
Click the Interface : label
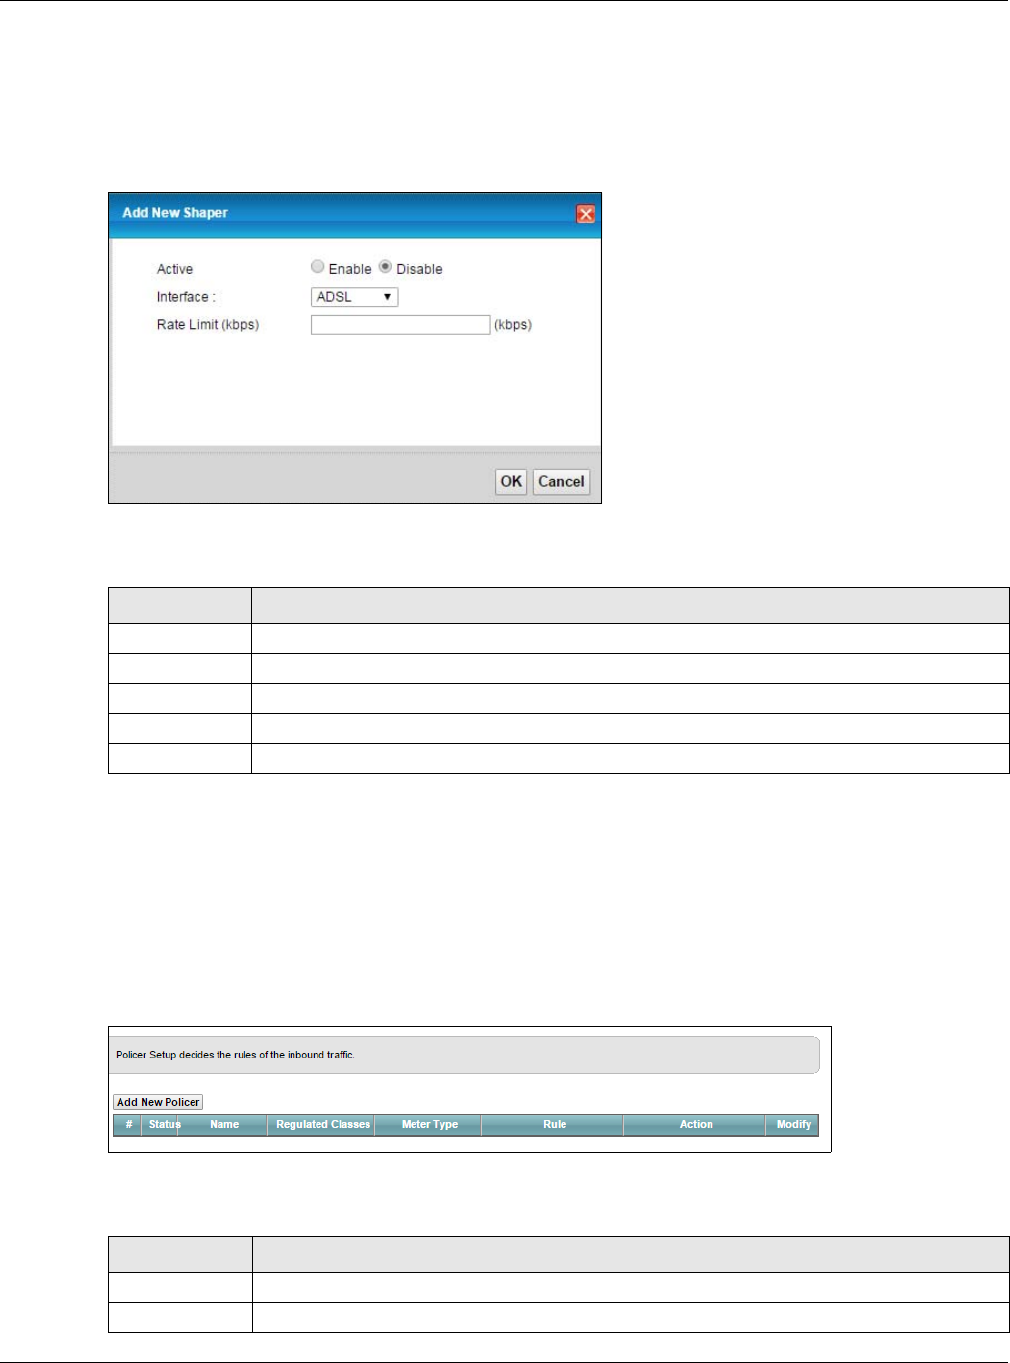(x=186, y=297)
